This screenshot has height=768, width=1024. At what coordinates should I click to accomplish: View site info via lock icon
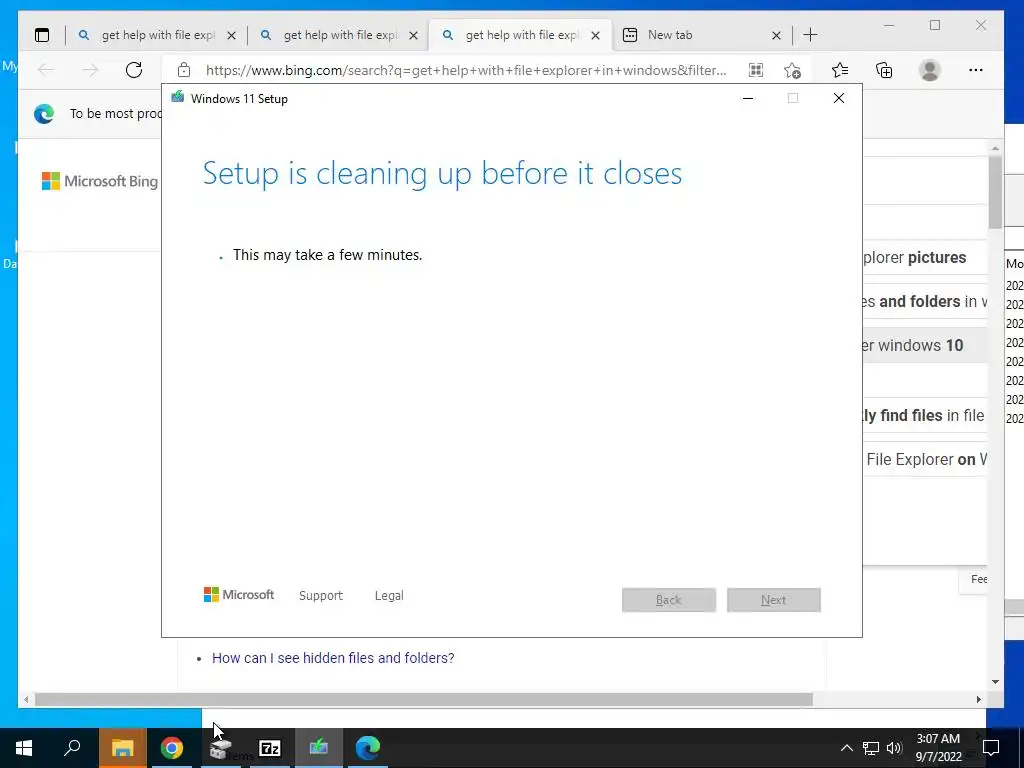point(184,70)
